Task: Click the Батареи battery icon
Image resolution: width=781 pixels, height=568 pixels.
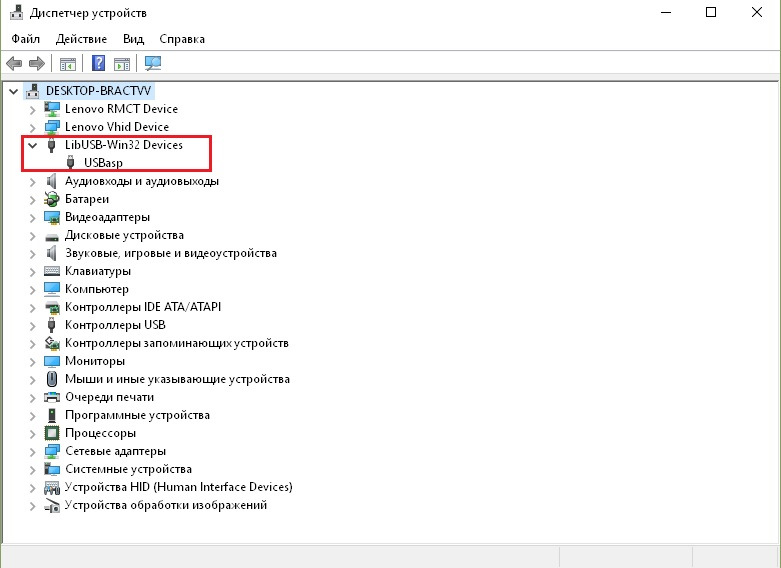Action: (x=53, y=199)
